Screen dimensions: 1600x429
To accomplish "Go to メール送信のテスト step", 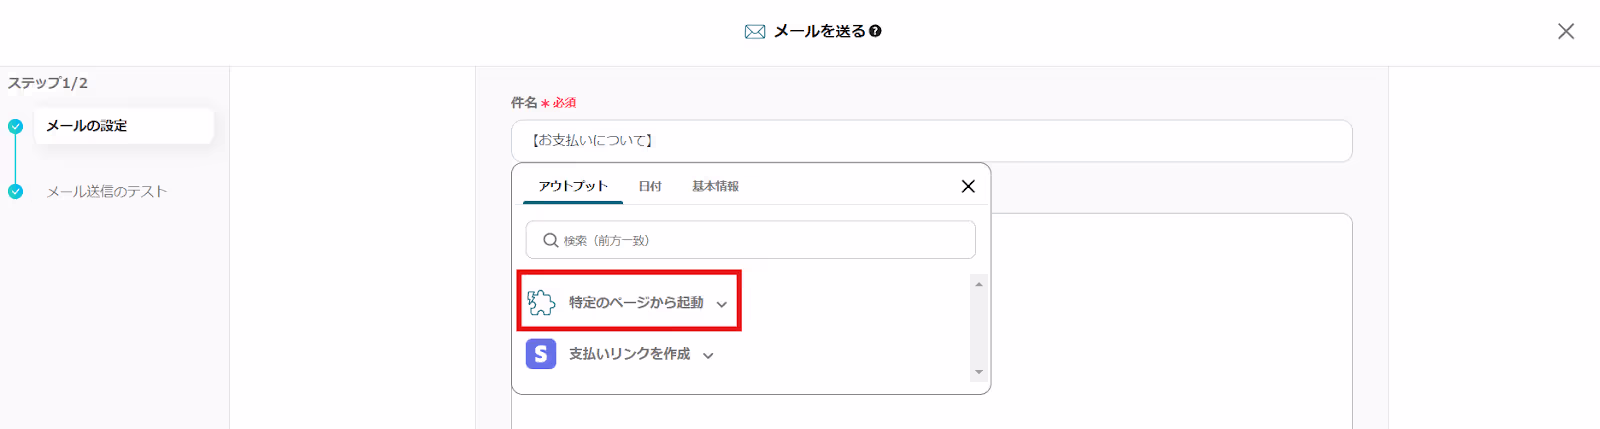I will (107, 192).
